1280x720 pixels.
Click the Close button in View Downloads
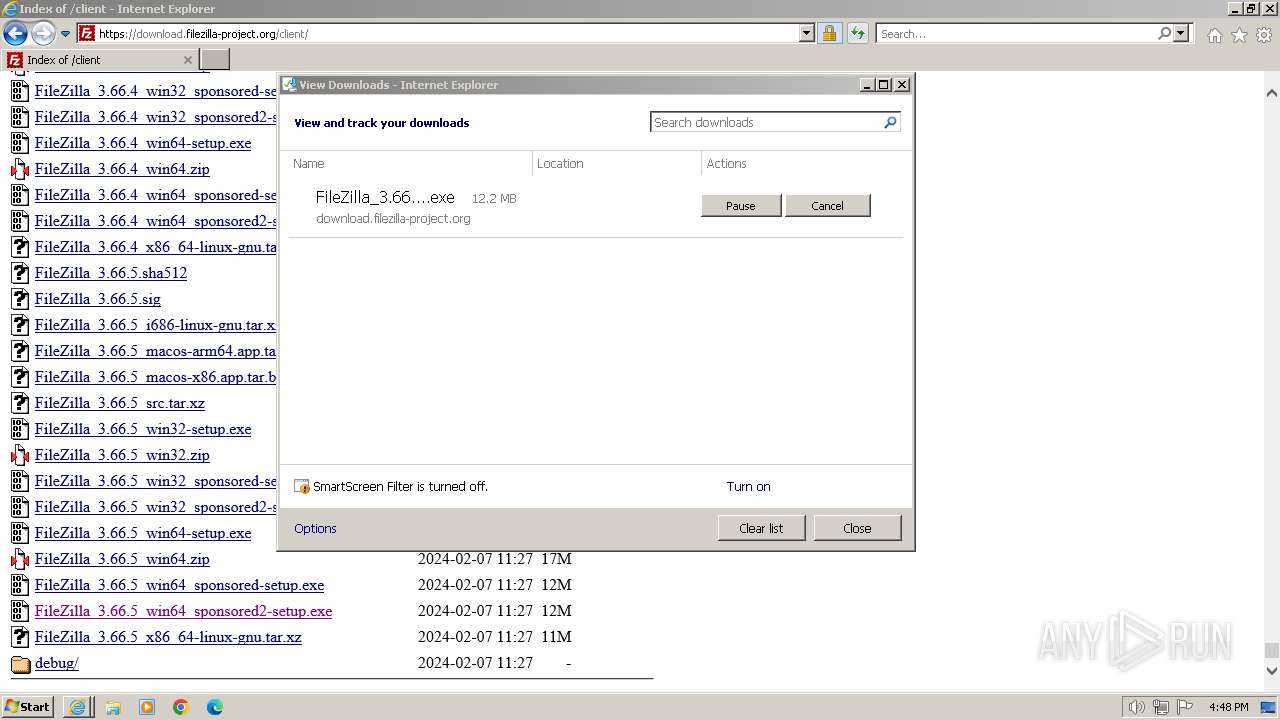click(x=857, y=528)
